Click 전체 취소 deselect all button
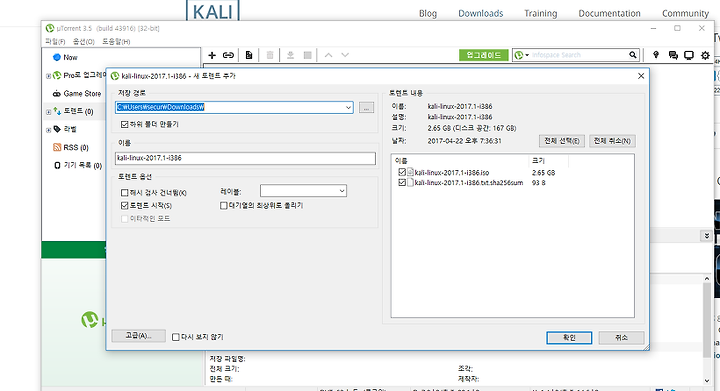This screenshot has width=720, height=391. tap(612, 141)
